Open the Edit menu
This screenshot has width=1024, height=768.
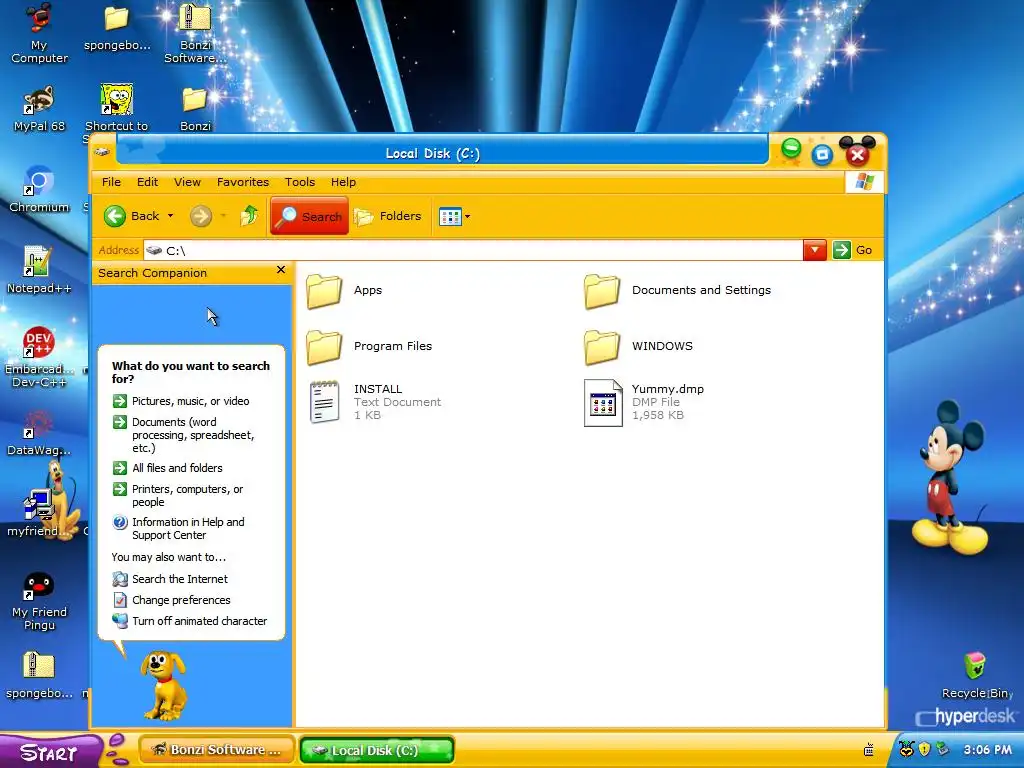(x=147, y=182)
